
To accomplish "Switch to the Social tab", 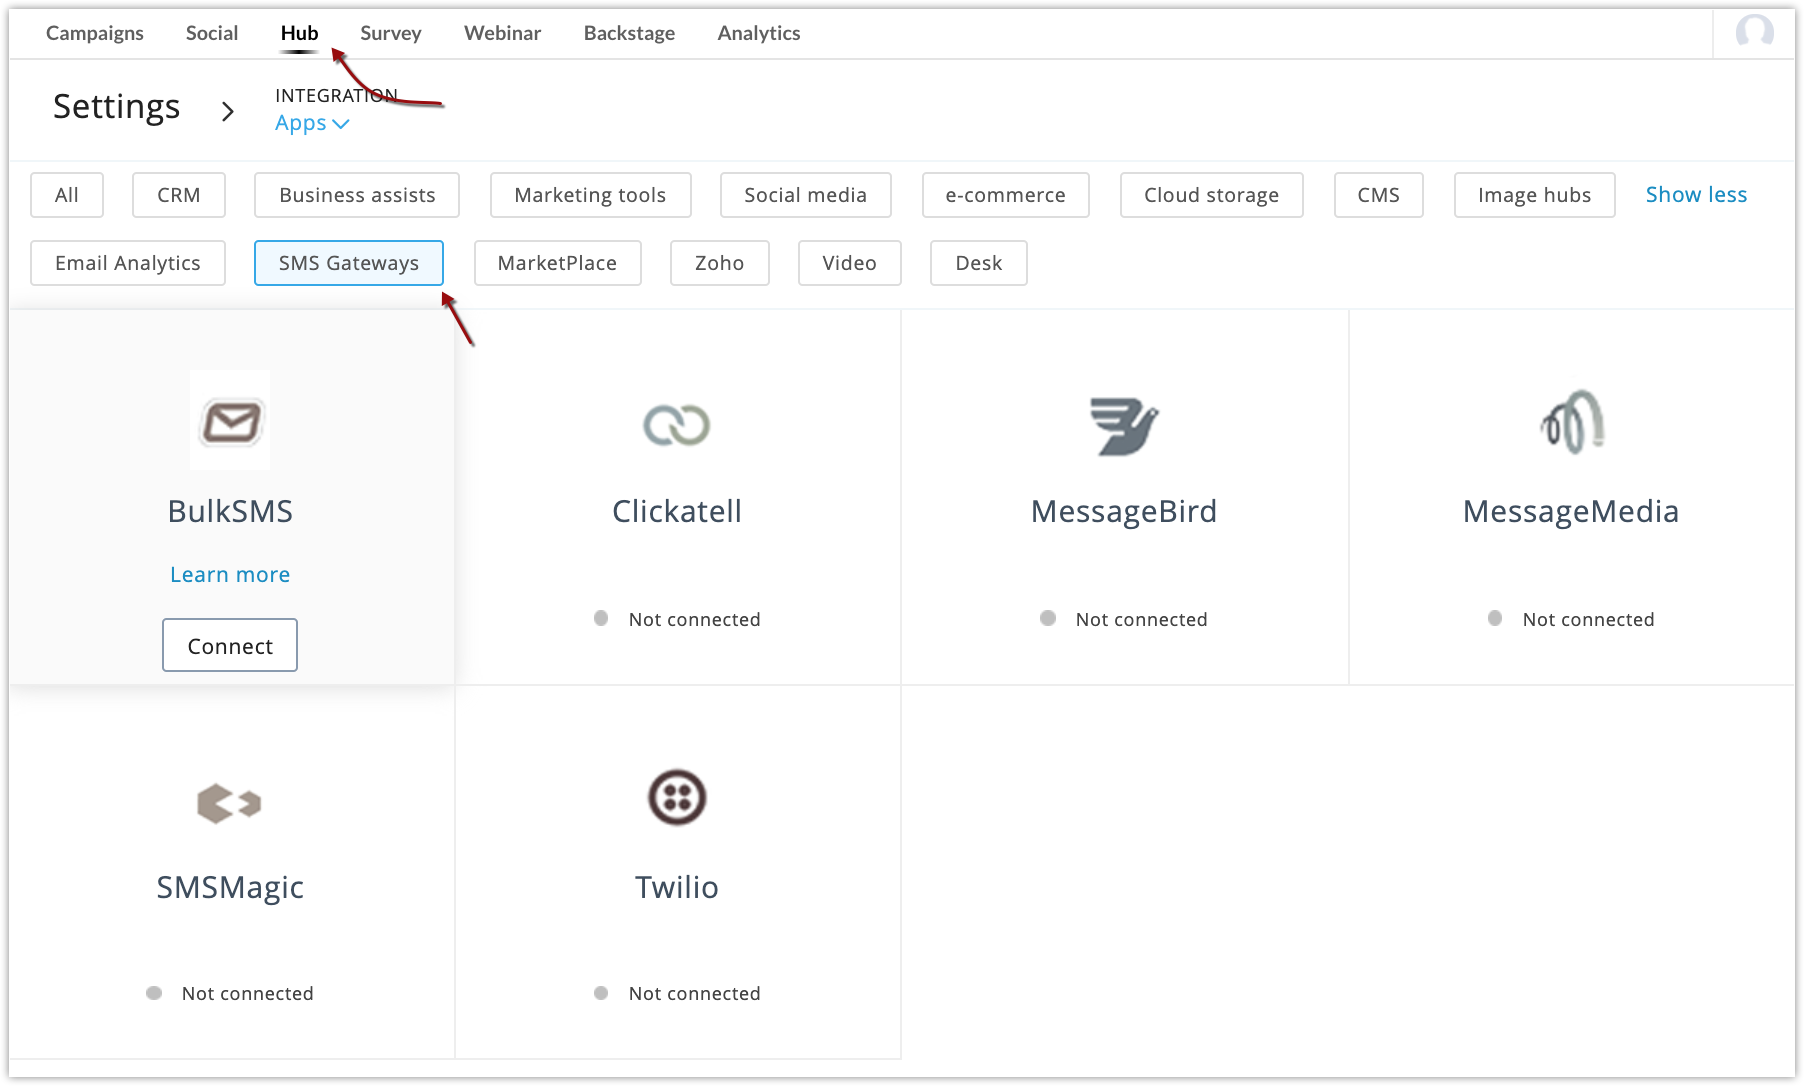I will 212,33.
